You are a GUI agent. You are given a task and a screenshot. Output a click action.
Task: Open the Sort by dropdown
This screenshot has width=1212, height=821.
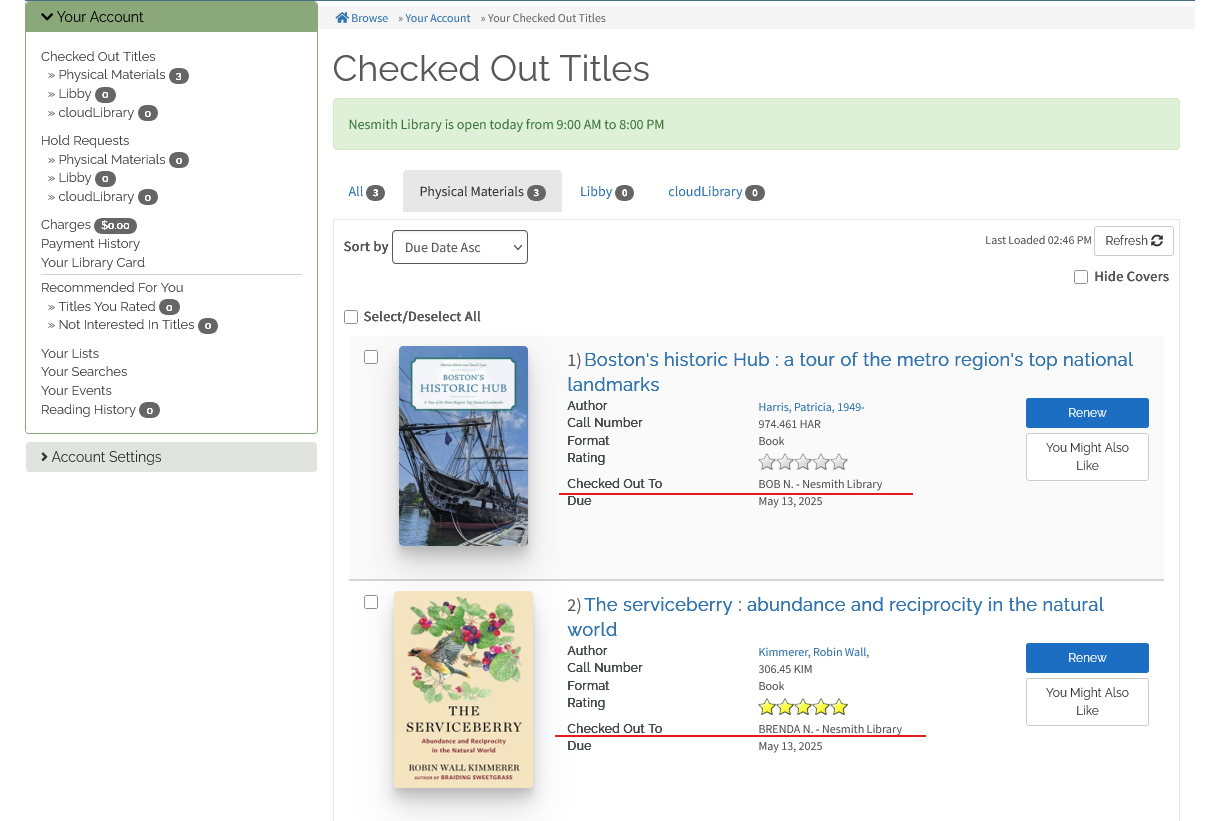(x=460, y=247)
